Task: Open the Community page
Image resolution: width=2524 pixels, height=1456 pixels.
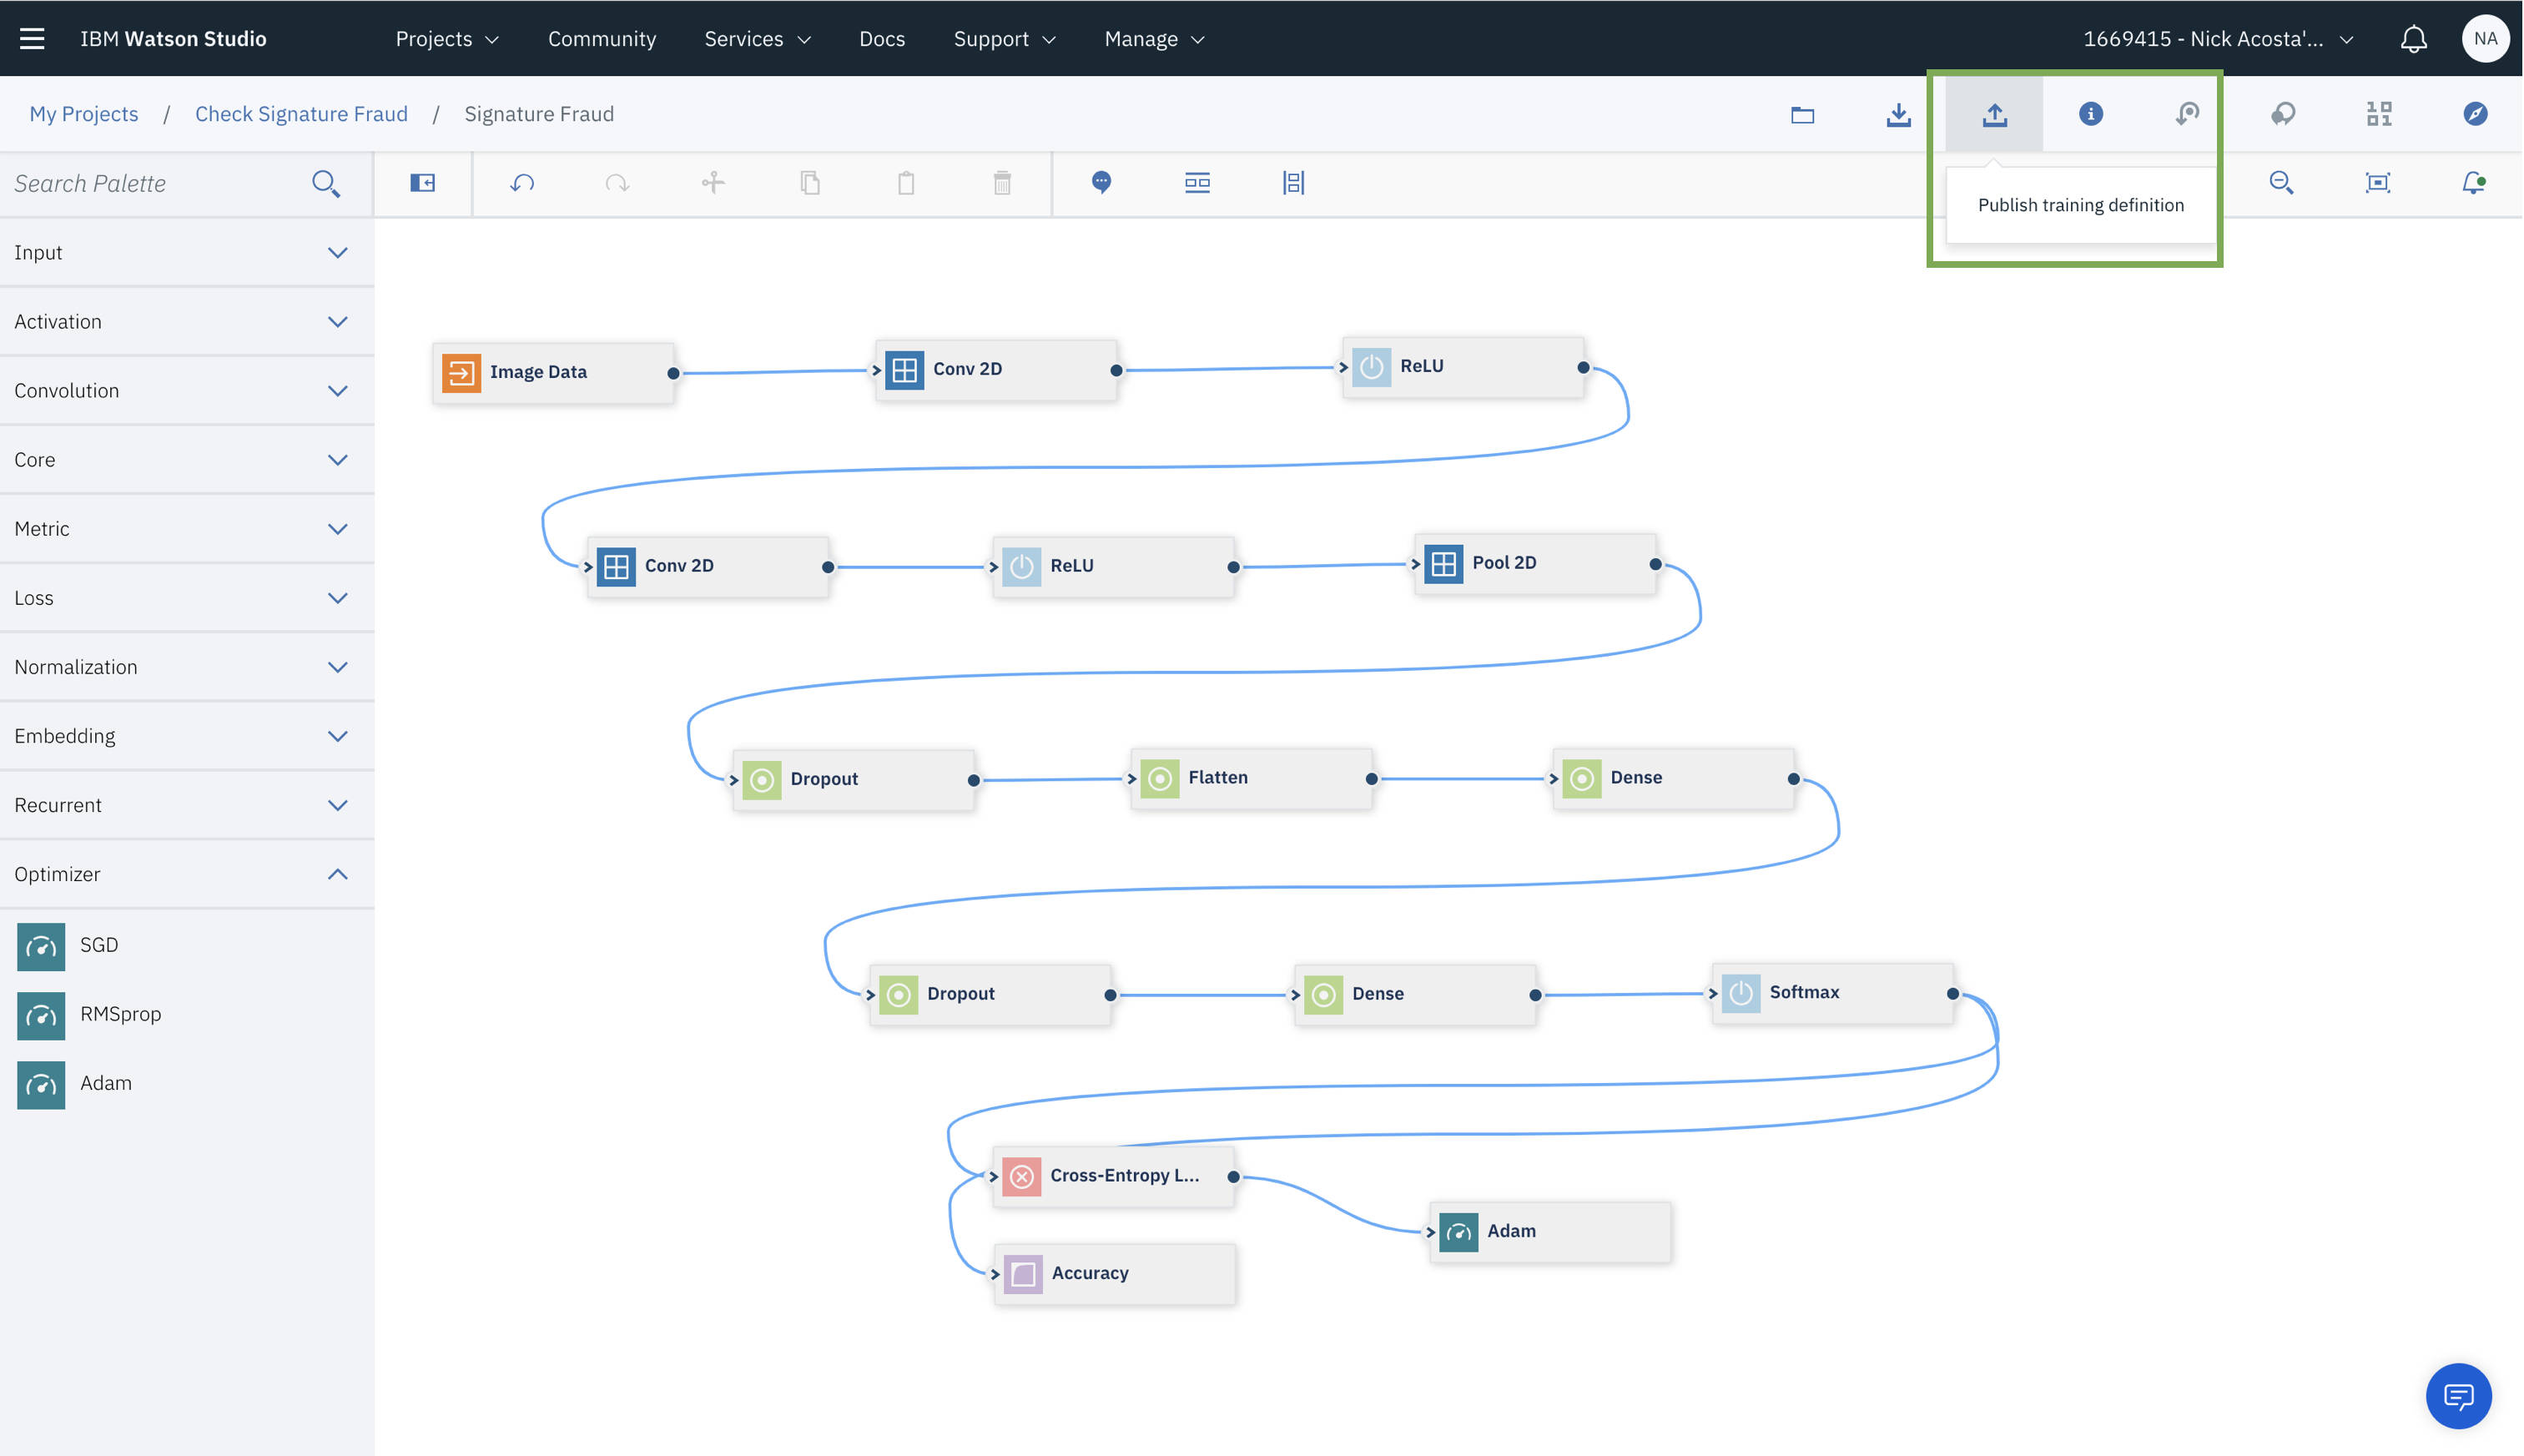Action: [x=601, y=39]
